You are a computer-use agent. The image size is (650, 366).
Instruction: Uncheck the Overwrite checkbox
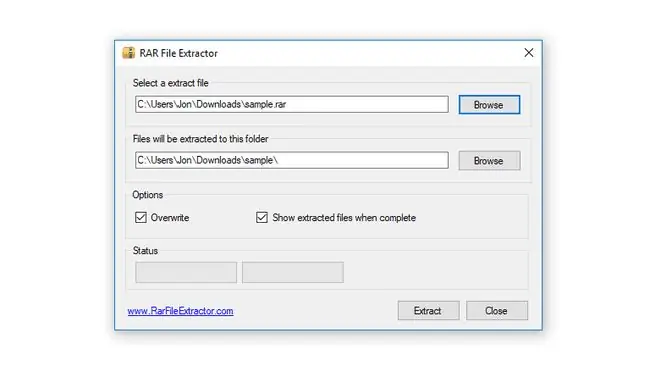tap(141, 217)
